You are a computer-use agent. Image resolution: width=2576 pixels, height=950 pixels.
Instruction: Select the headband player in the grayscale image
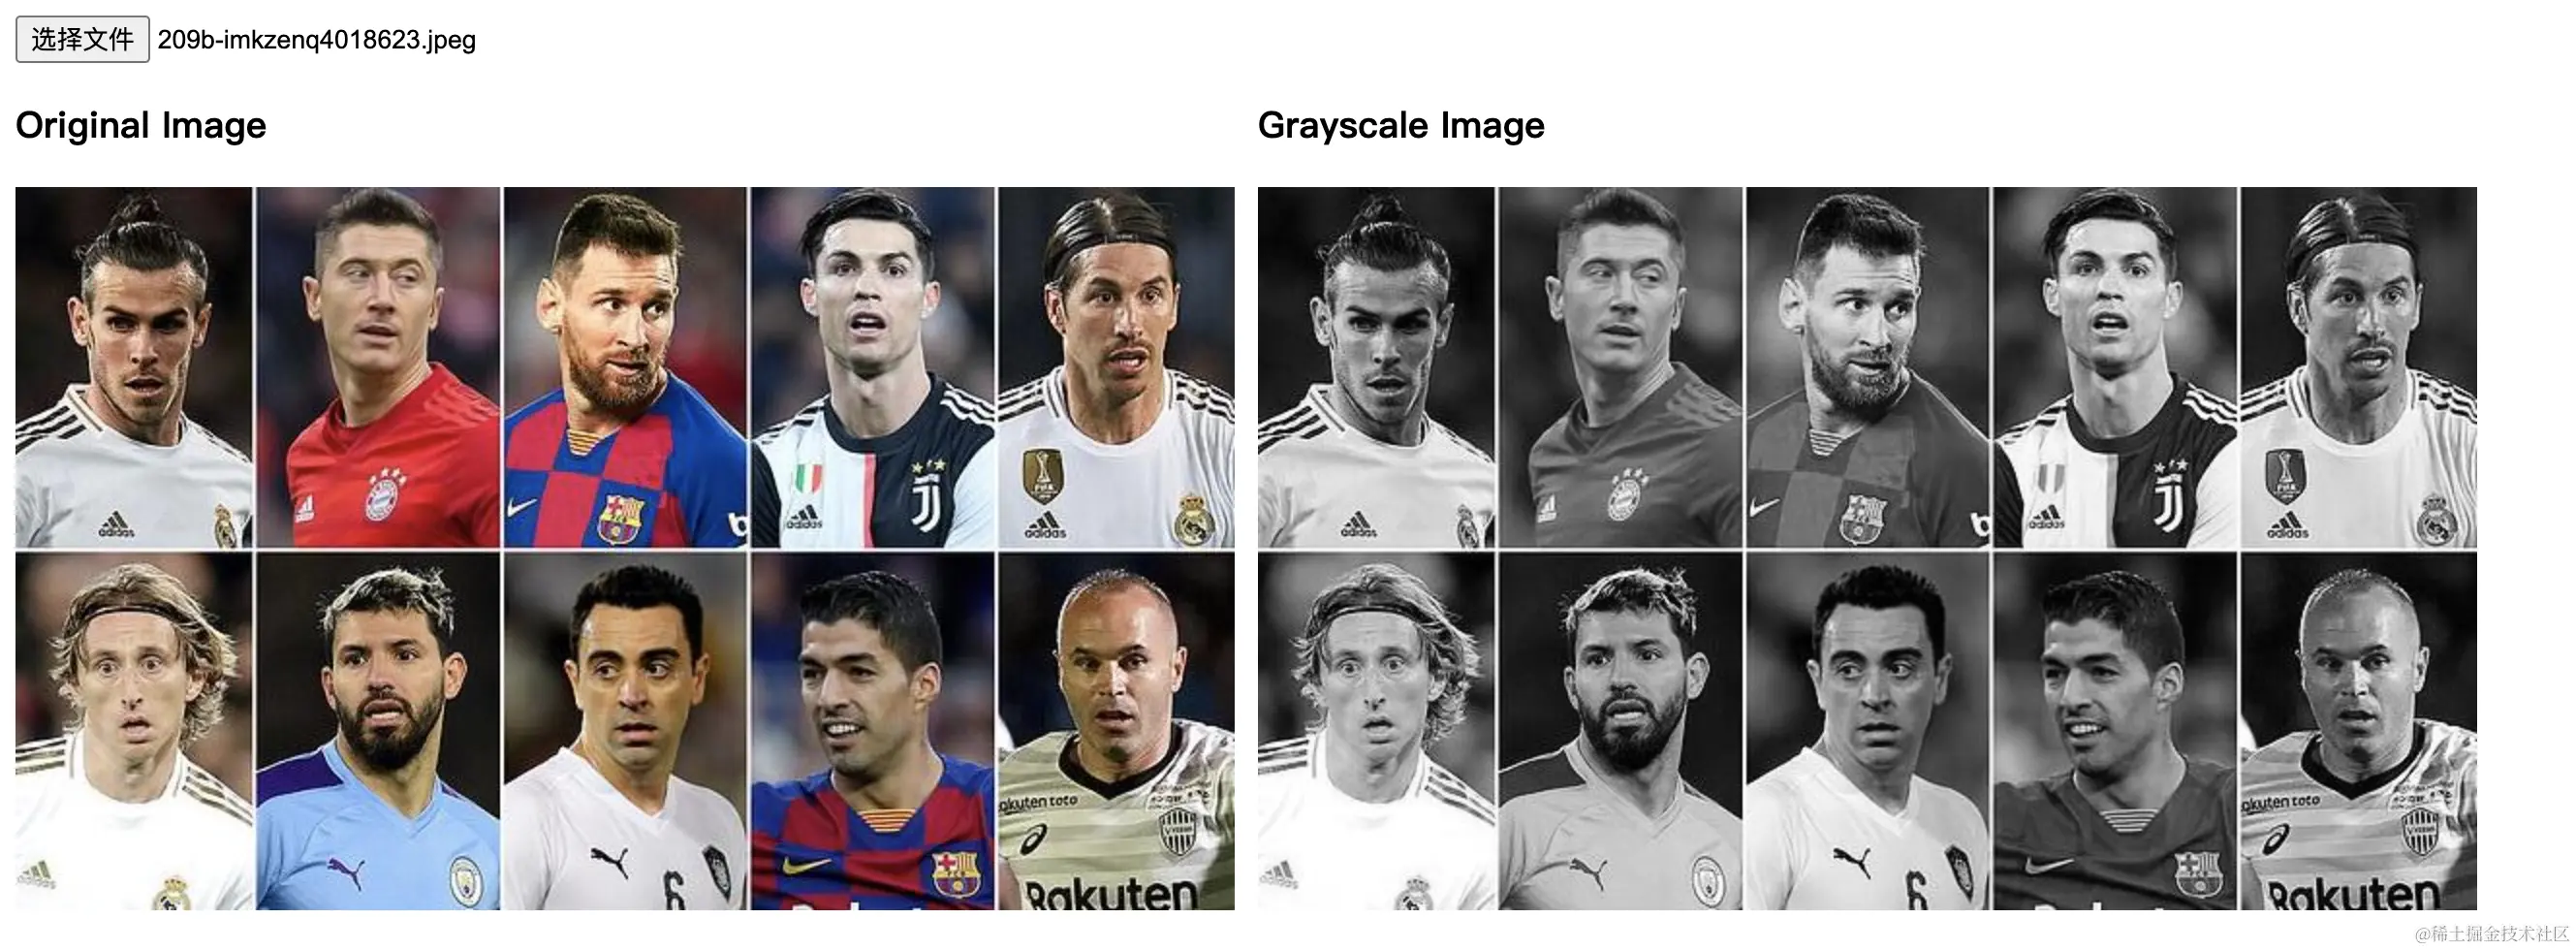[1376, 731]
